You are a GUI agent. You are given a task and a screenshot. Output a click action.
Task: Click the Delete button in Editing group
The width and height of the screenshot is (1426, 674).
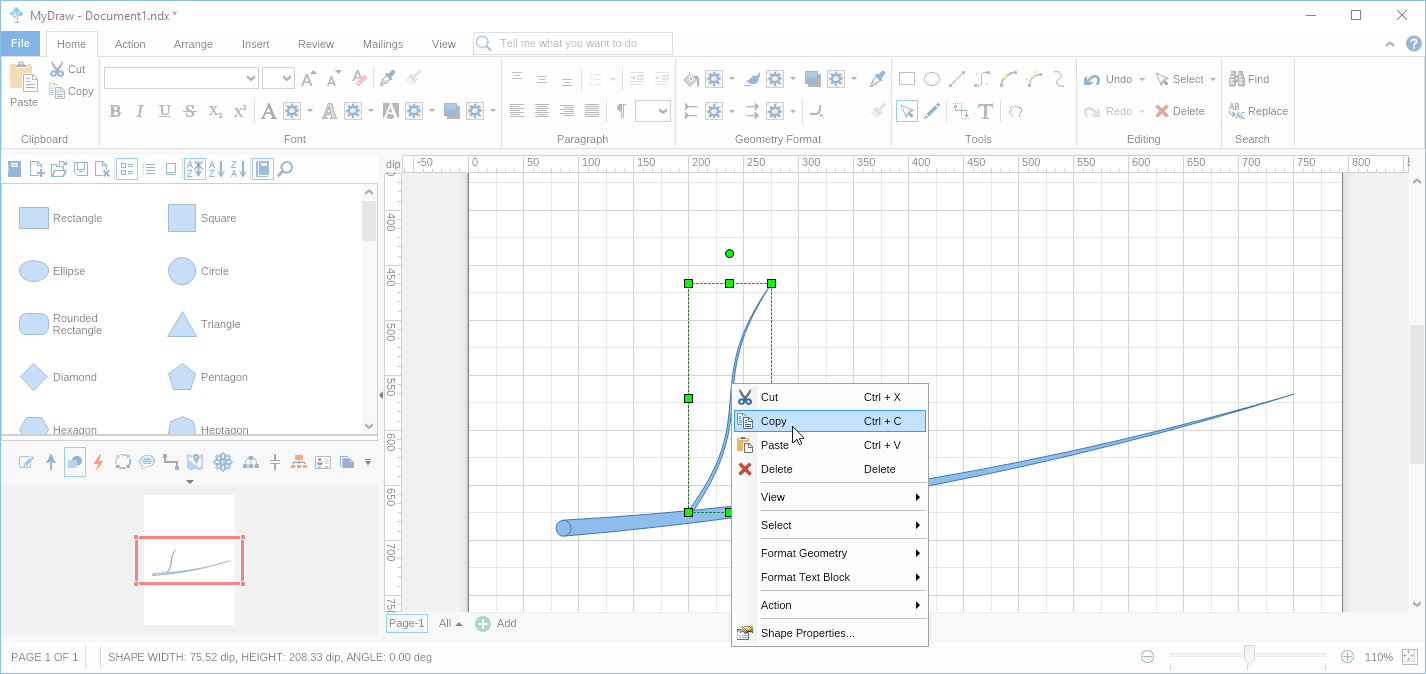point(1180,111)
